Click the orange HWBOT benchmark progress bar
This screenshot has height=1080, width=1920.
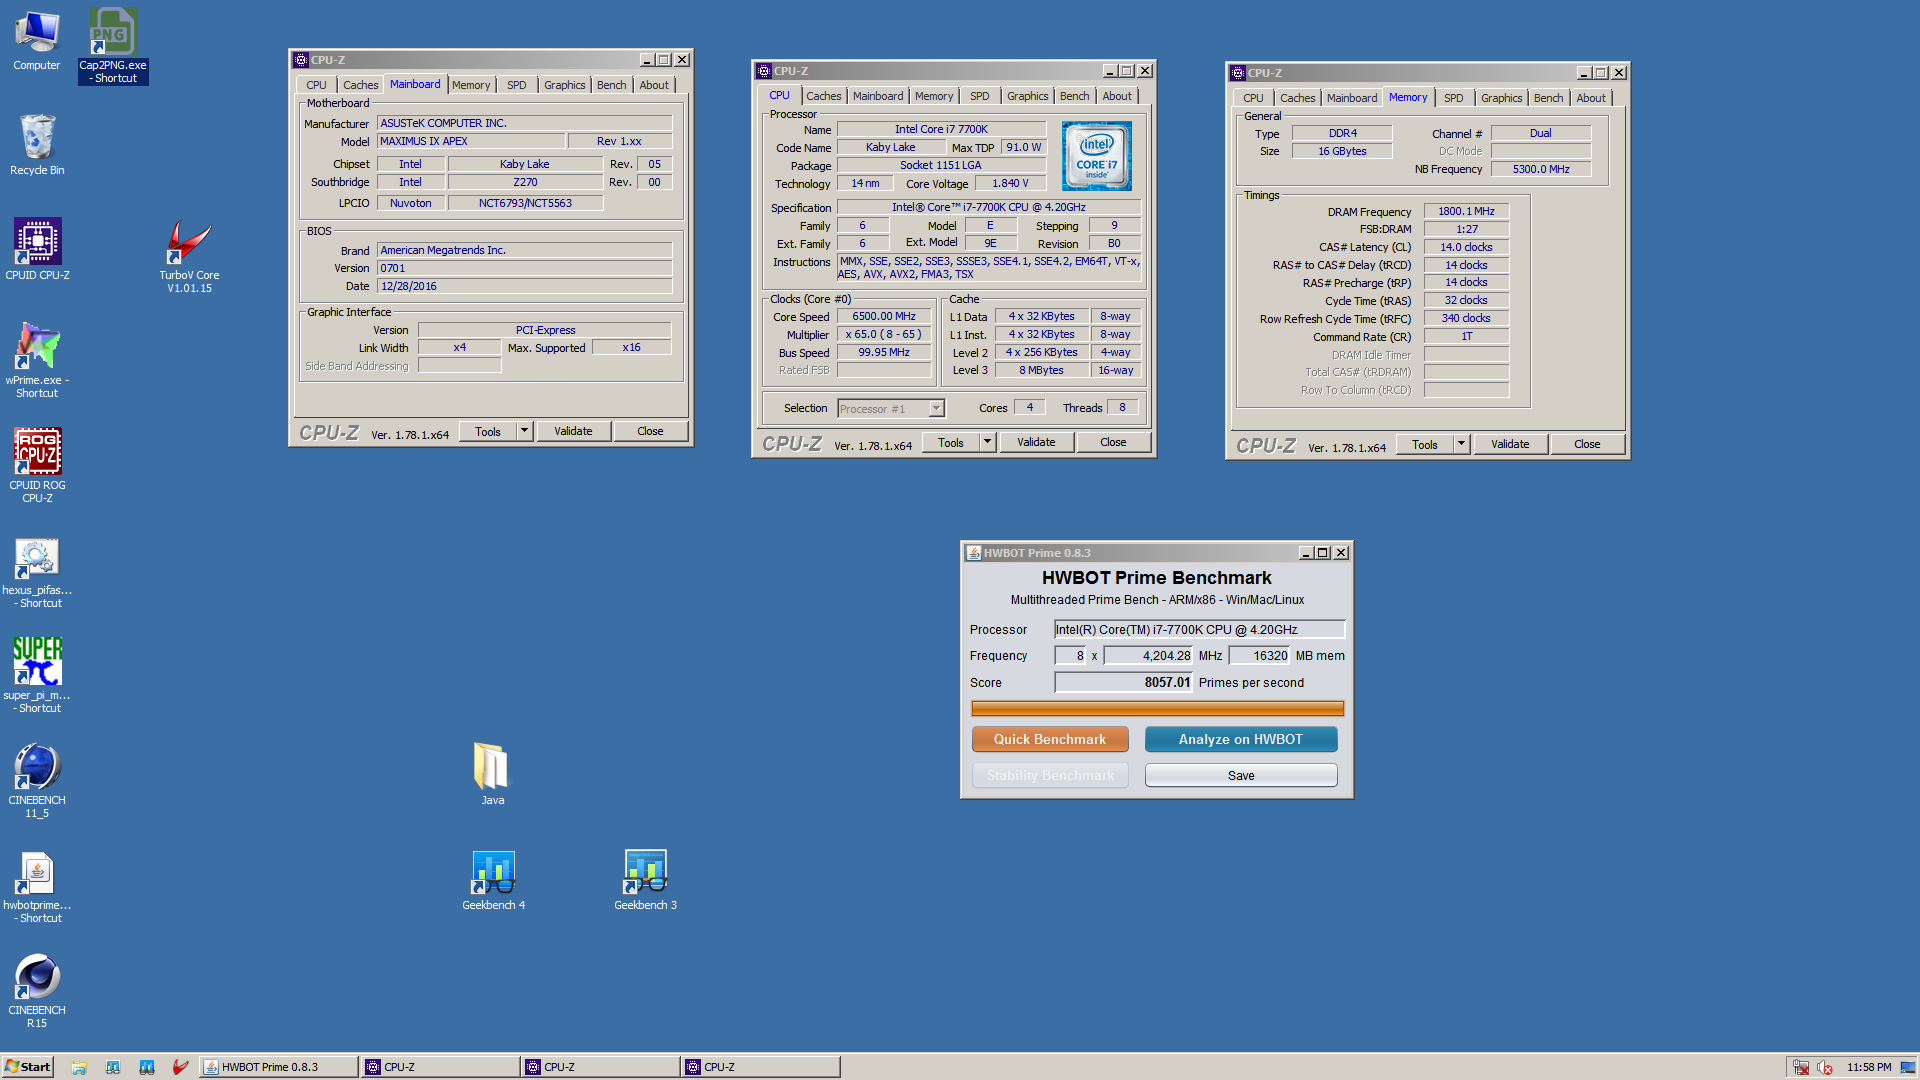[1157, 708]
